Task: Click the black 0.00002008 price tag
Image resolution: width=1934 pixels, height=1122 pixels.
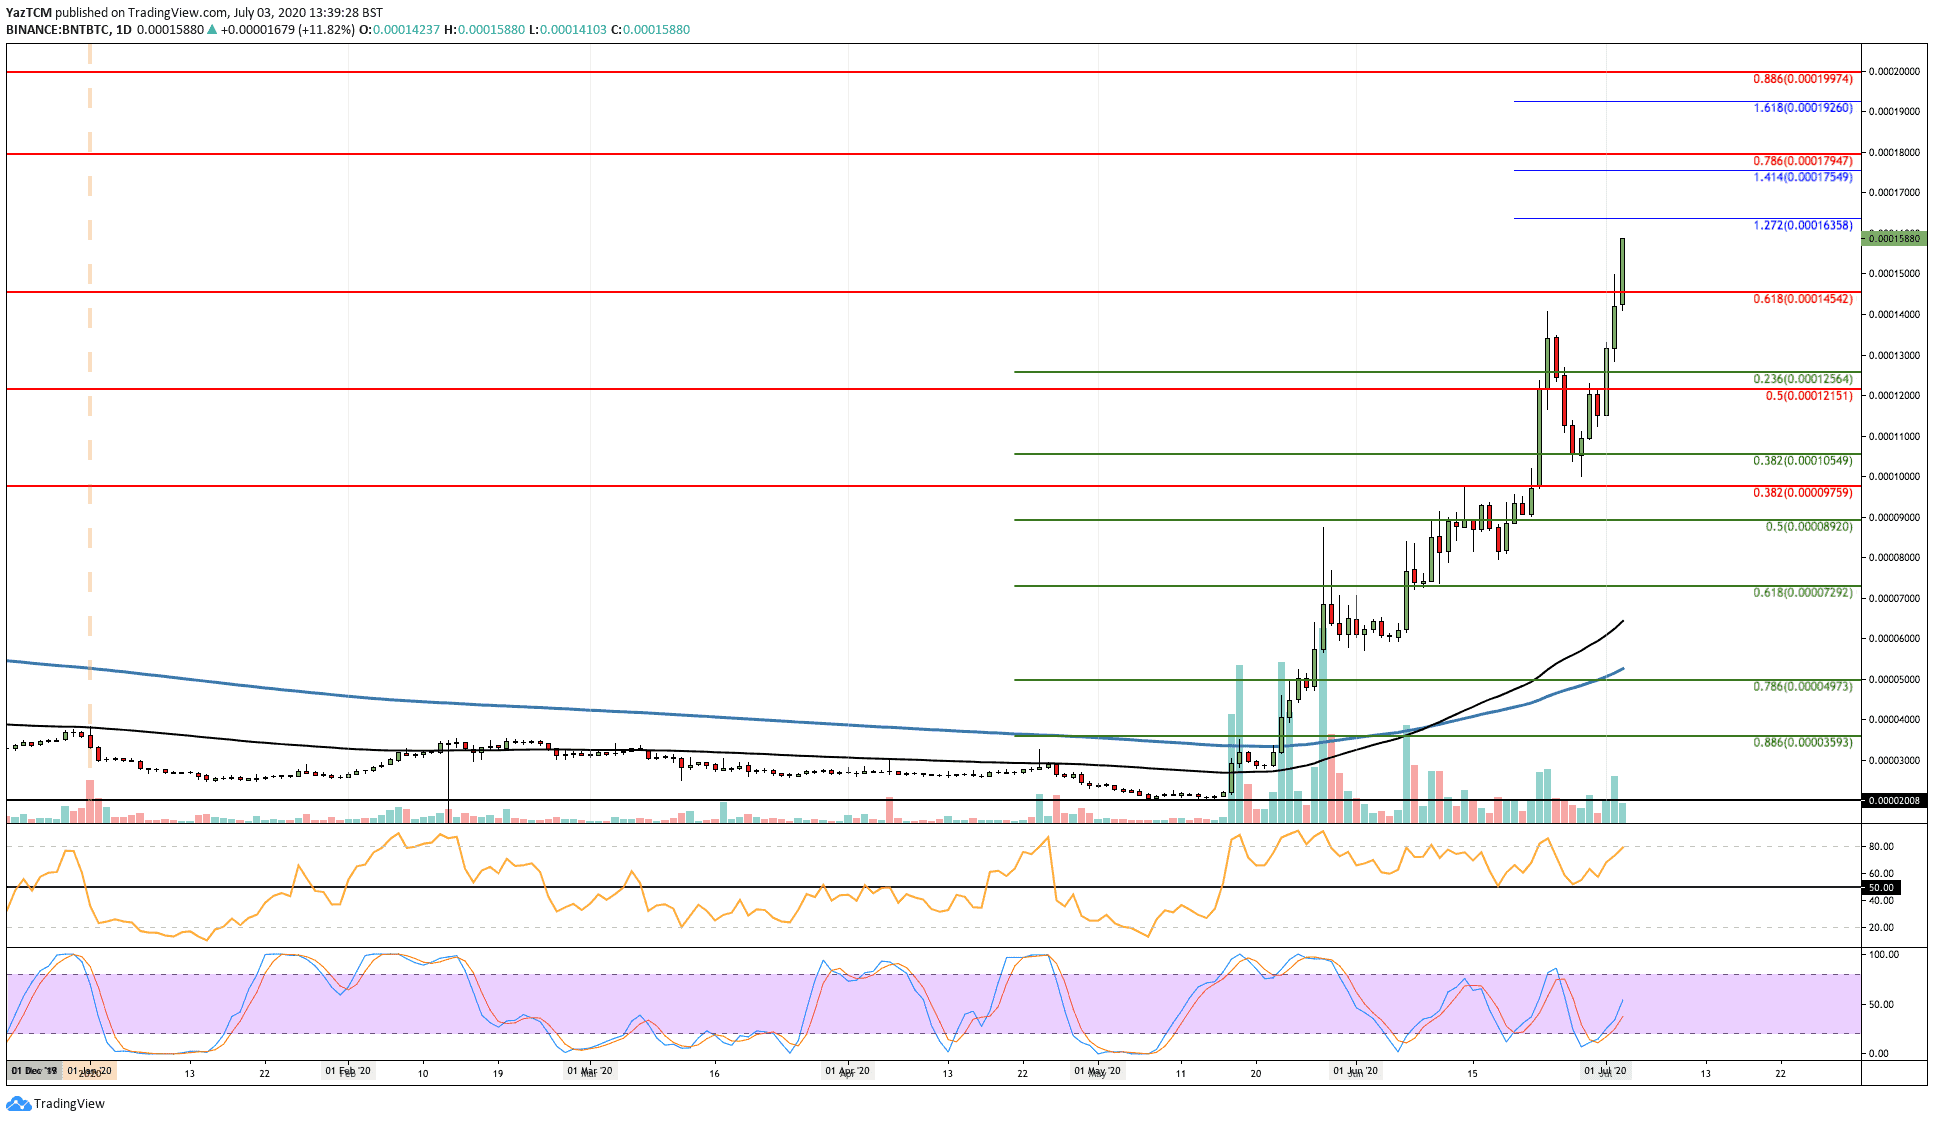Action: (x=1893, y=800)
